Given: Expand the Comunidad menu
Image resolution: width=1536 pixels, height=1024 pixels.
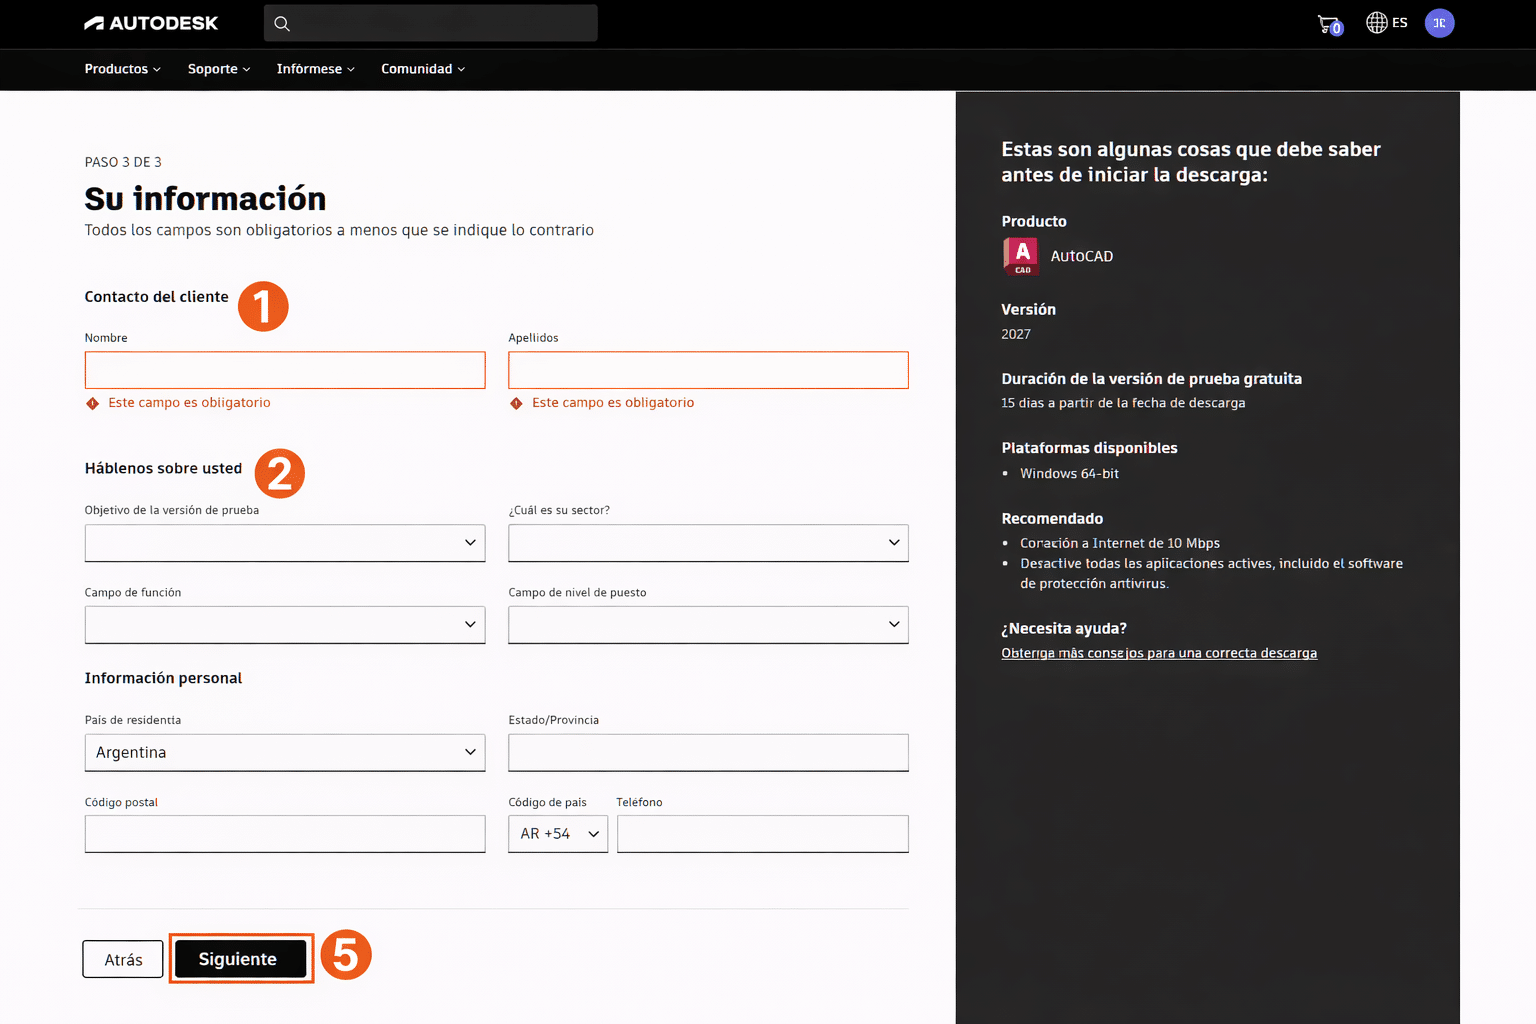Looking at the screenshot, I should [422, 69].
